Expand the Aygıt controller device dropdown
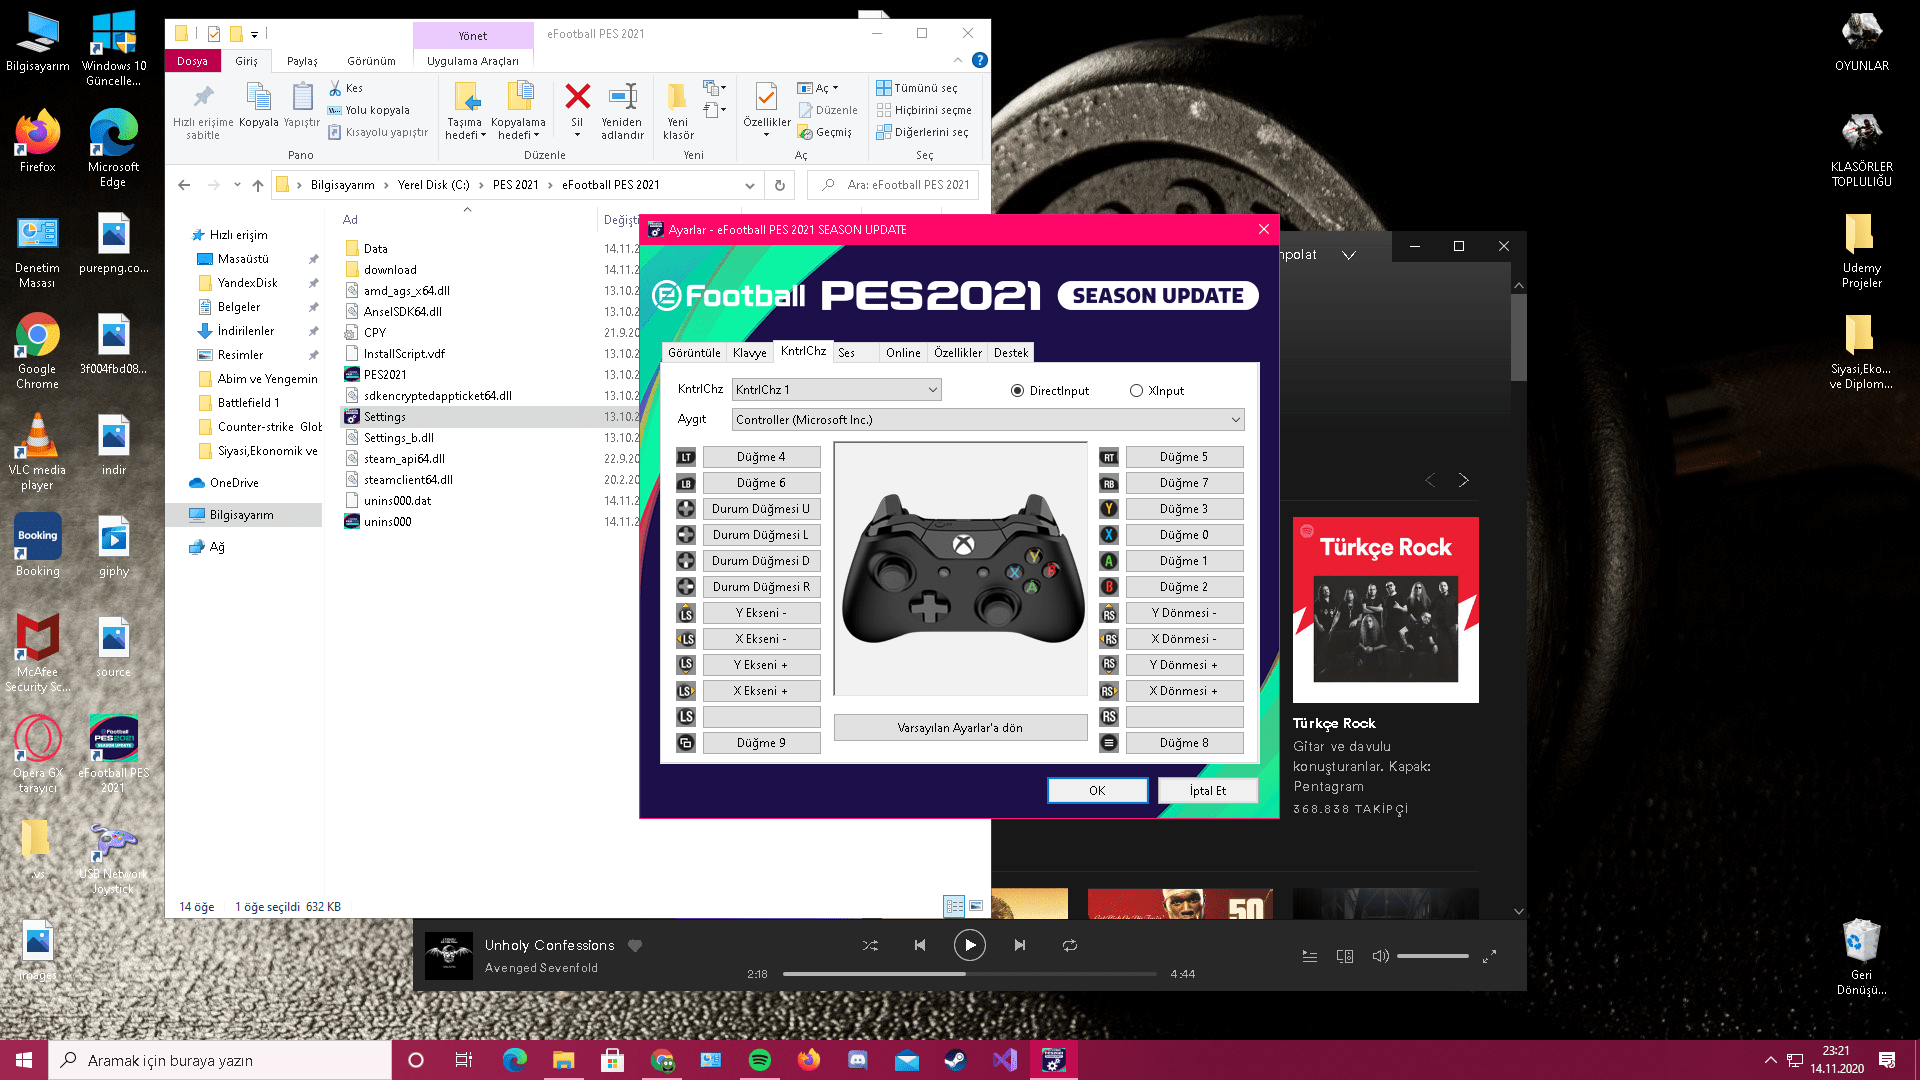 click(1236, 420)
